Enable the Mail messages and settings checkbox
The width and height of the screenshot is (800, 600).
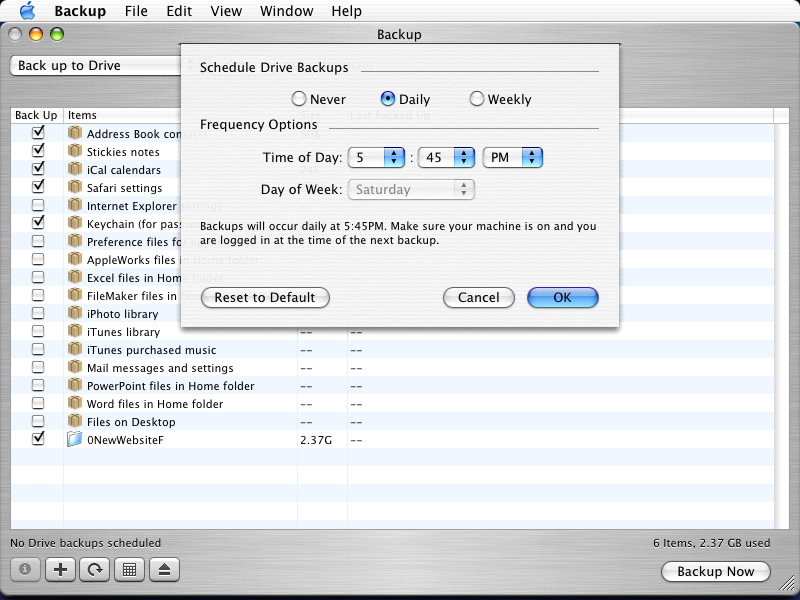[38, 367]
